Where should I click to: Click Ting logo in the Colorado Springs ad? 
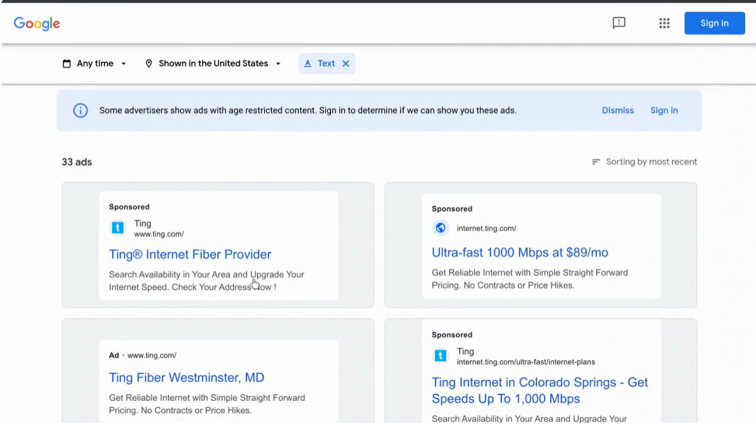coord(440,356)
